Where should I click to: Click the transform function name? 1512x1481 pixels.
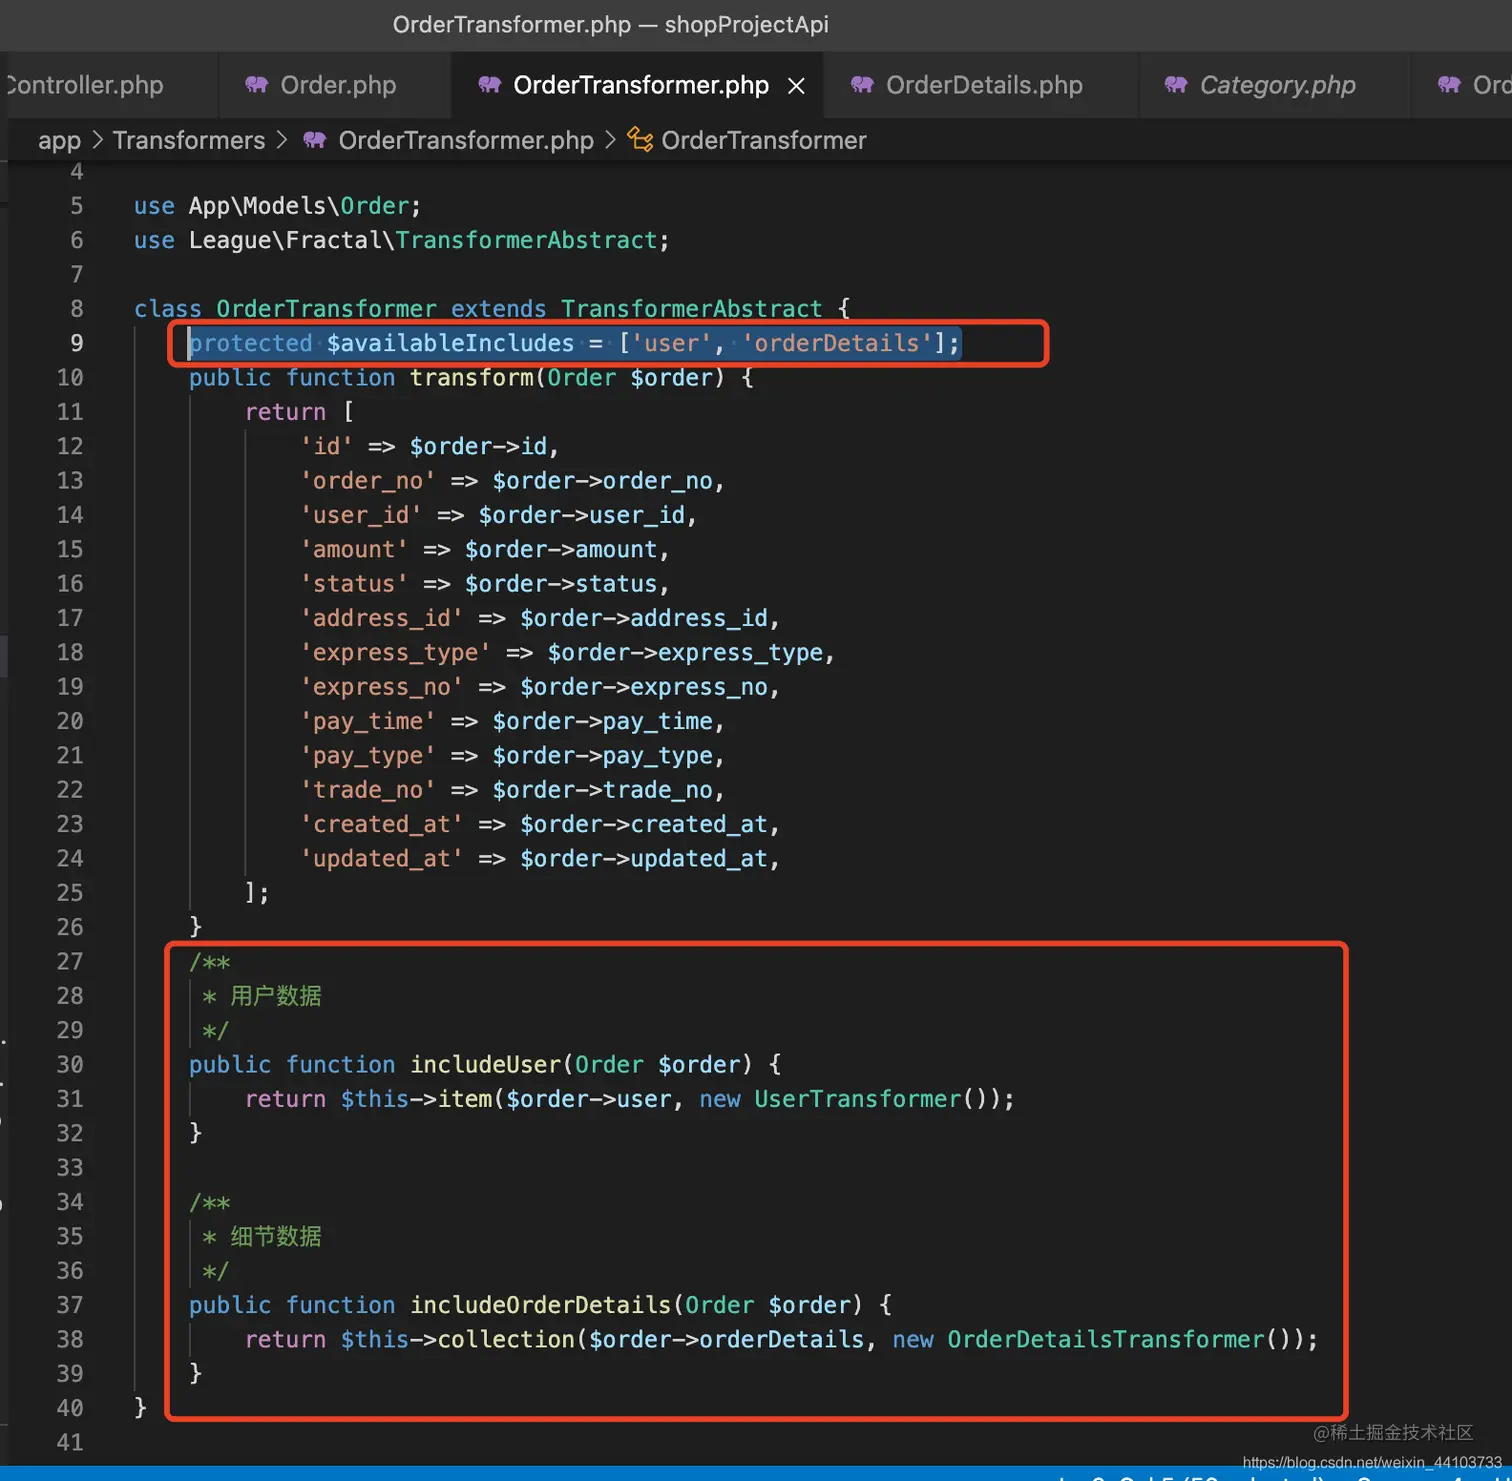(471, 377)
